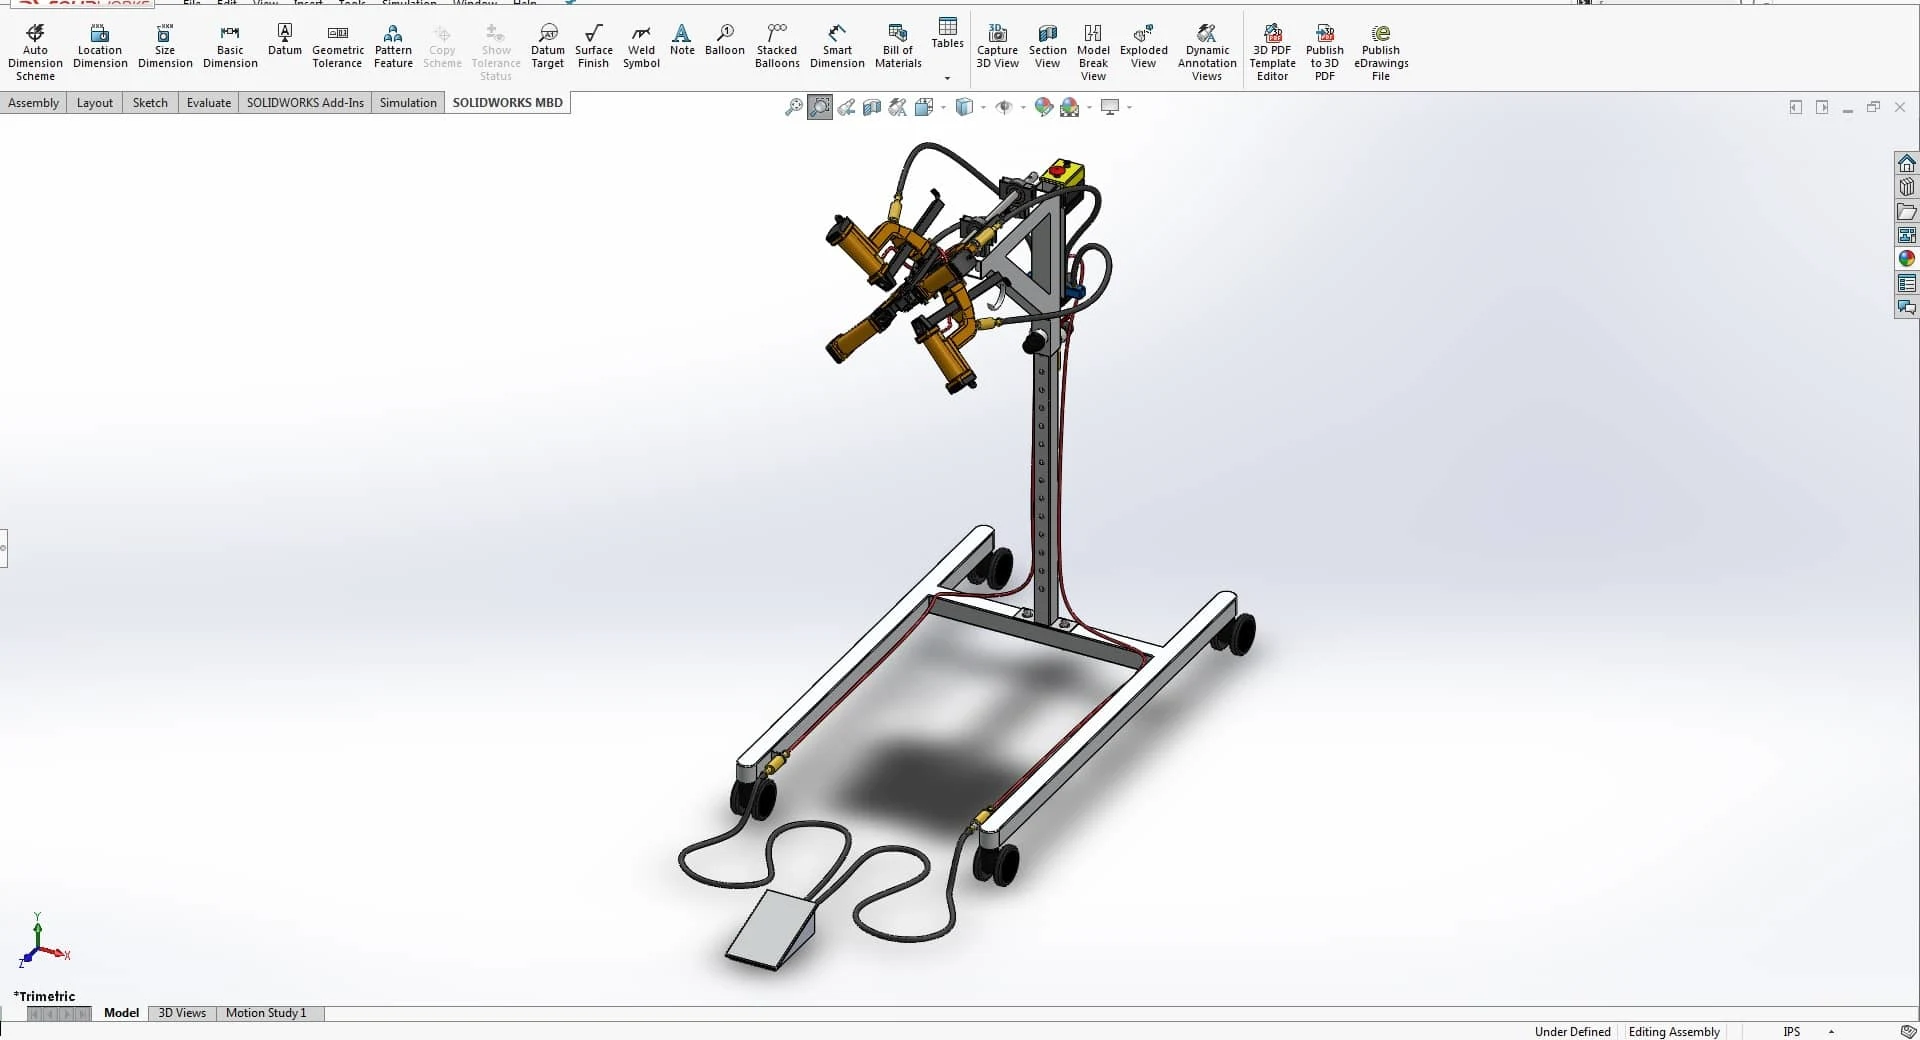Insert a Datum Target

tap(548, 46)
